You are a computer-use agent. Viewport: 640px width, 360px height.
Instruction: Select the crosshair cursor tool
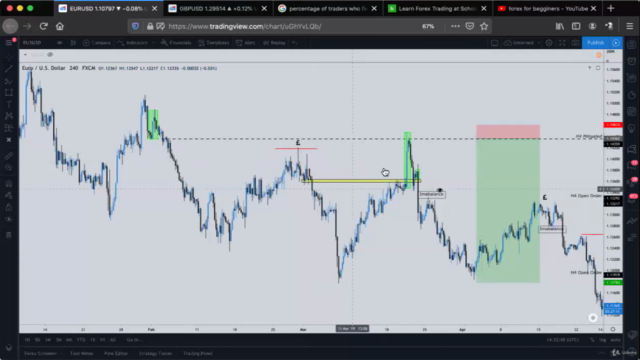tap(9, 57)
